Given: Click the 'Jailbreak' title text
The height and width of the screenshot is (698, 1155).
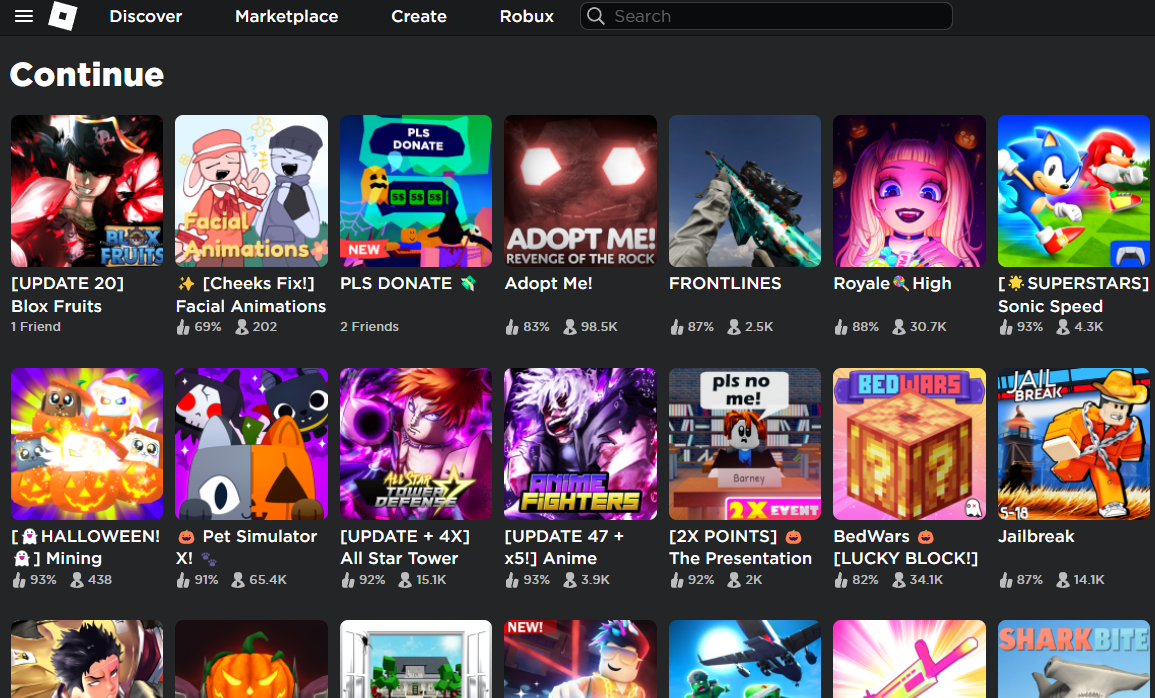Looking at the screenshot, I should [1036, 537].
